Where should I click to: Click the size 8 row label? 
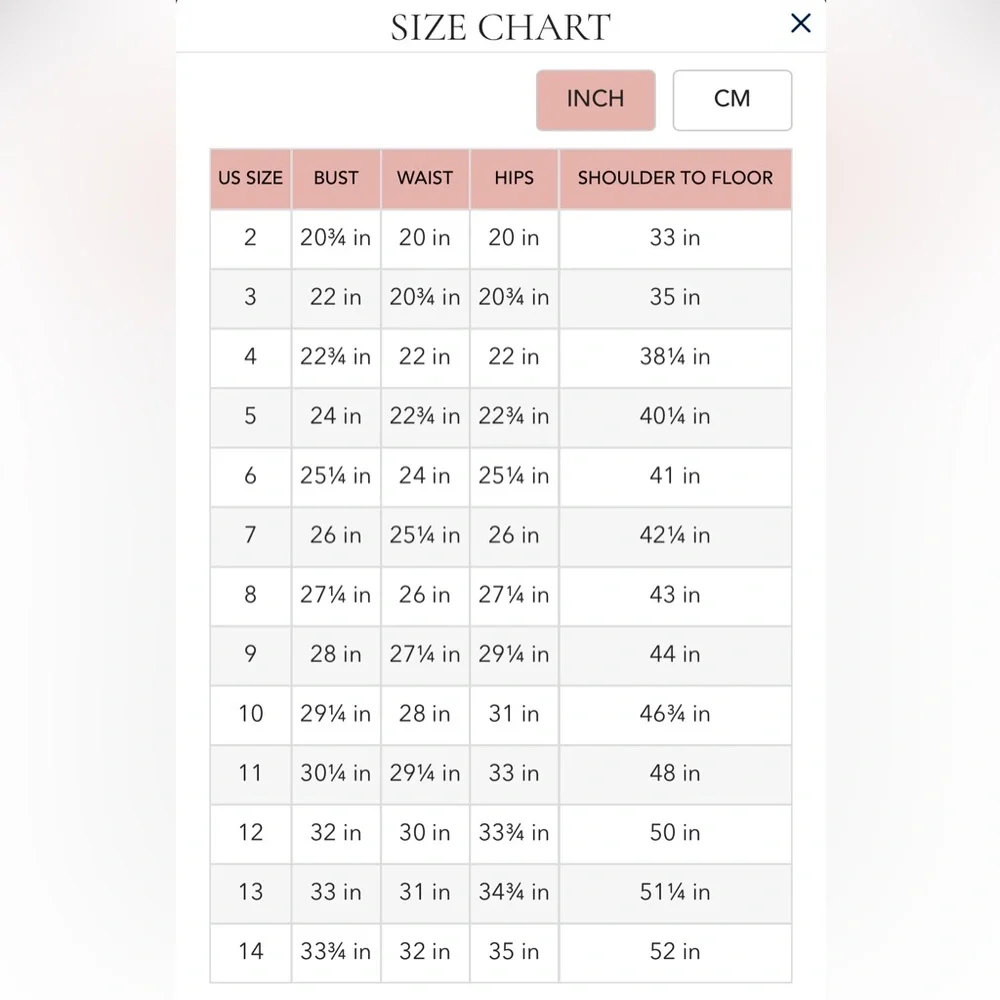(x=251, y=595)
